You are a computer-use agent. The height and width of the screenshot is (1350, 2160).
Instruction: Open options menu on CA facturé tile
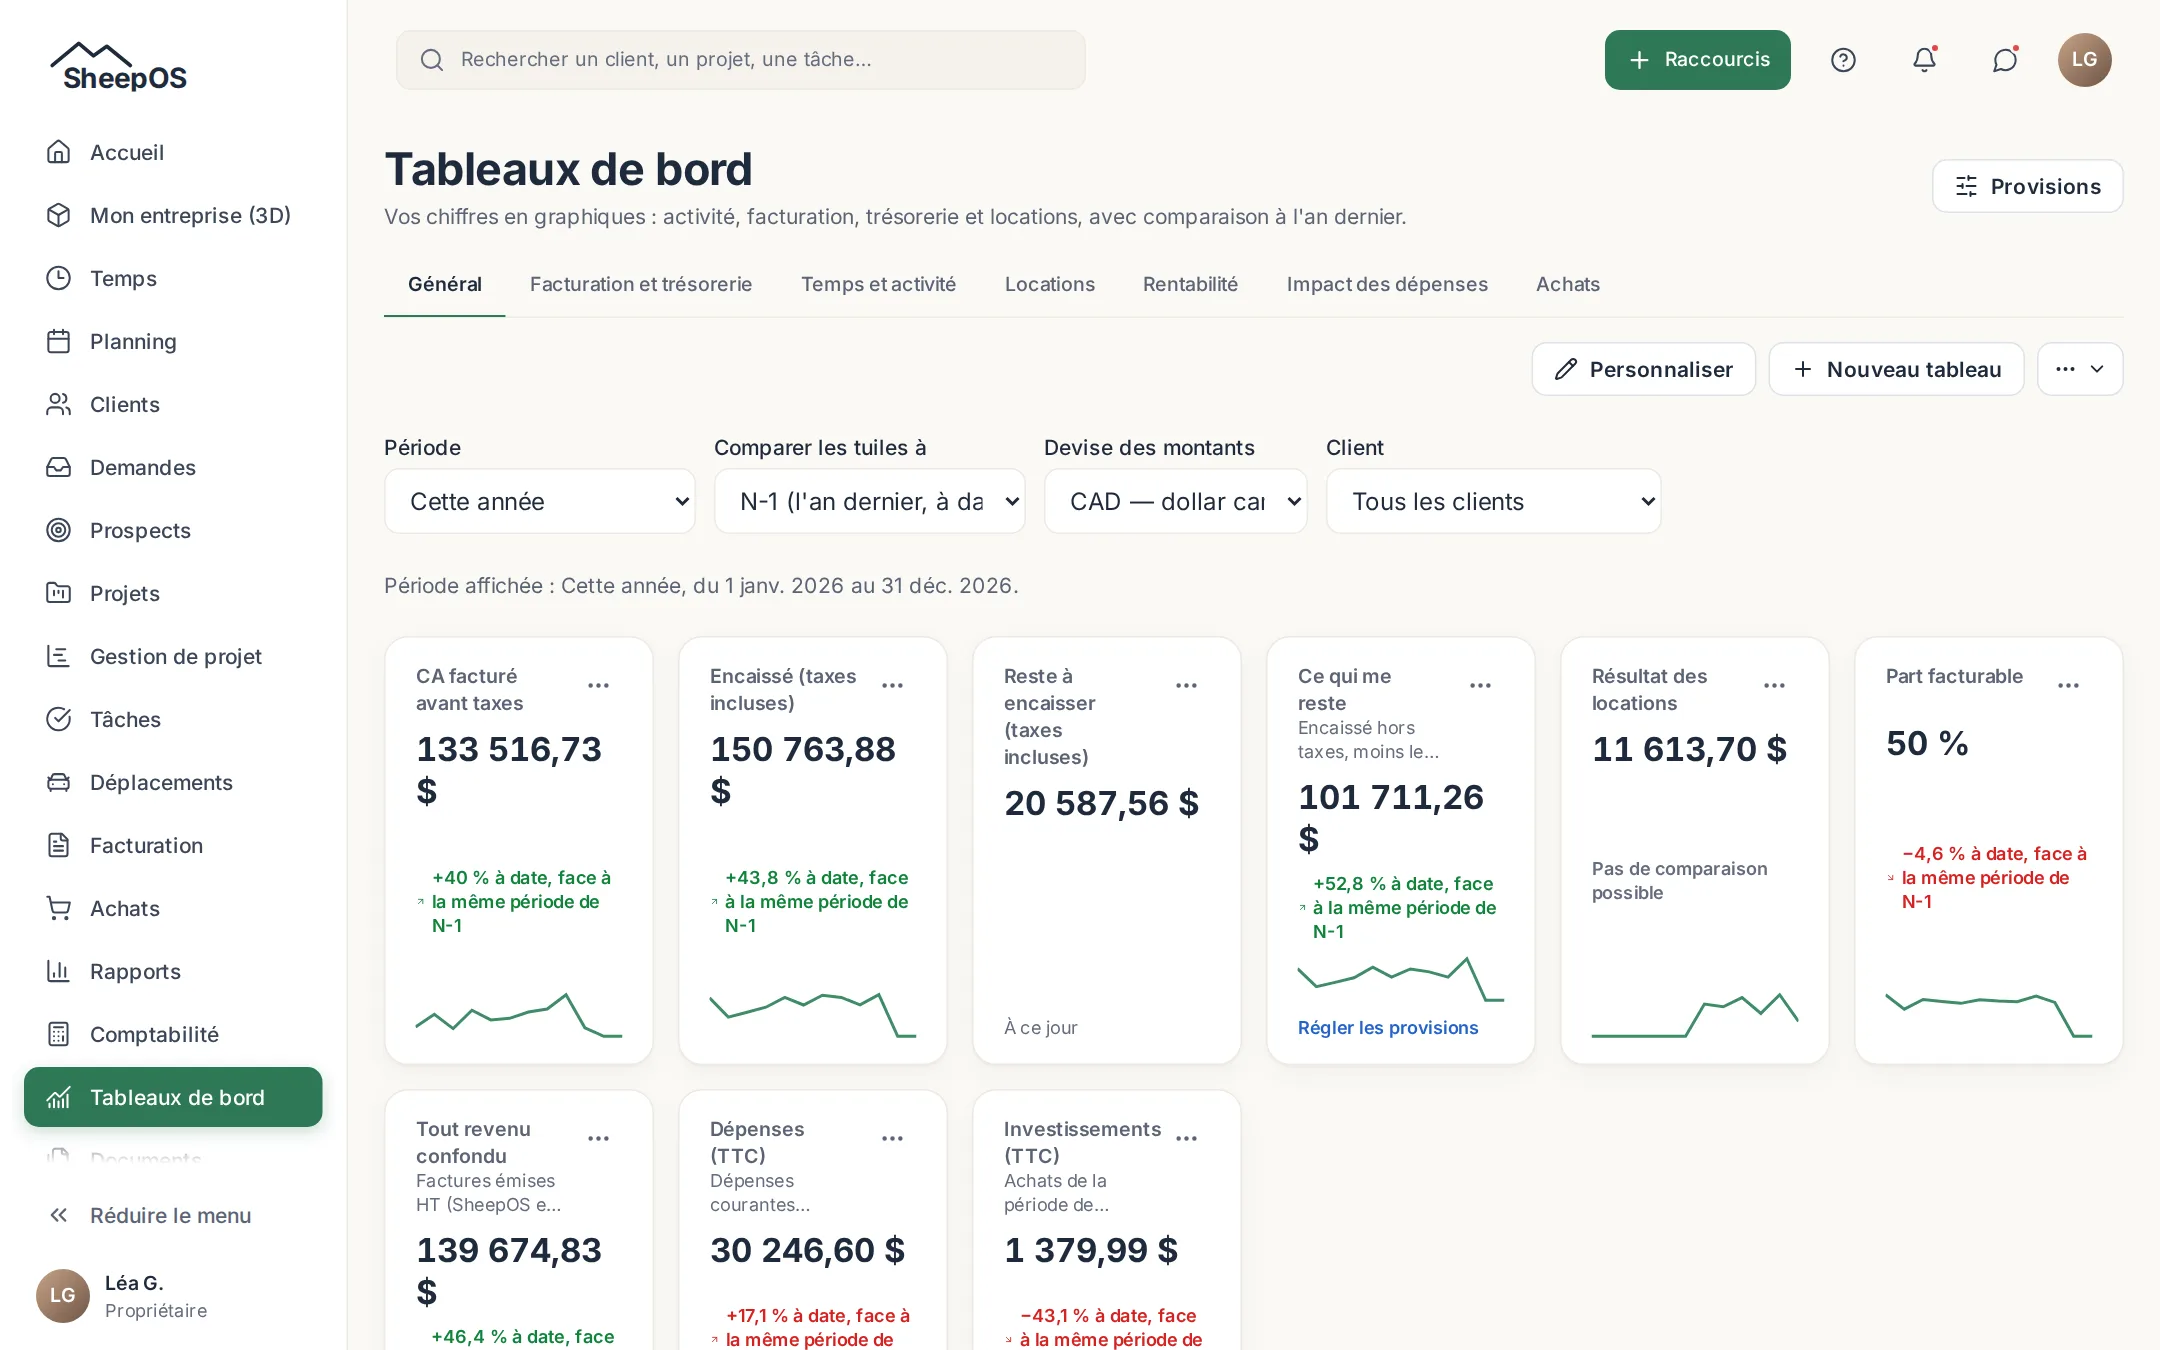(x=598, y=685)
